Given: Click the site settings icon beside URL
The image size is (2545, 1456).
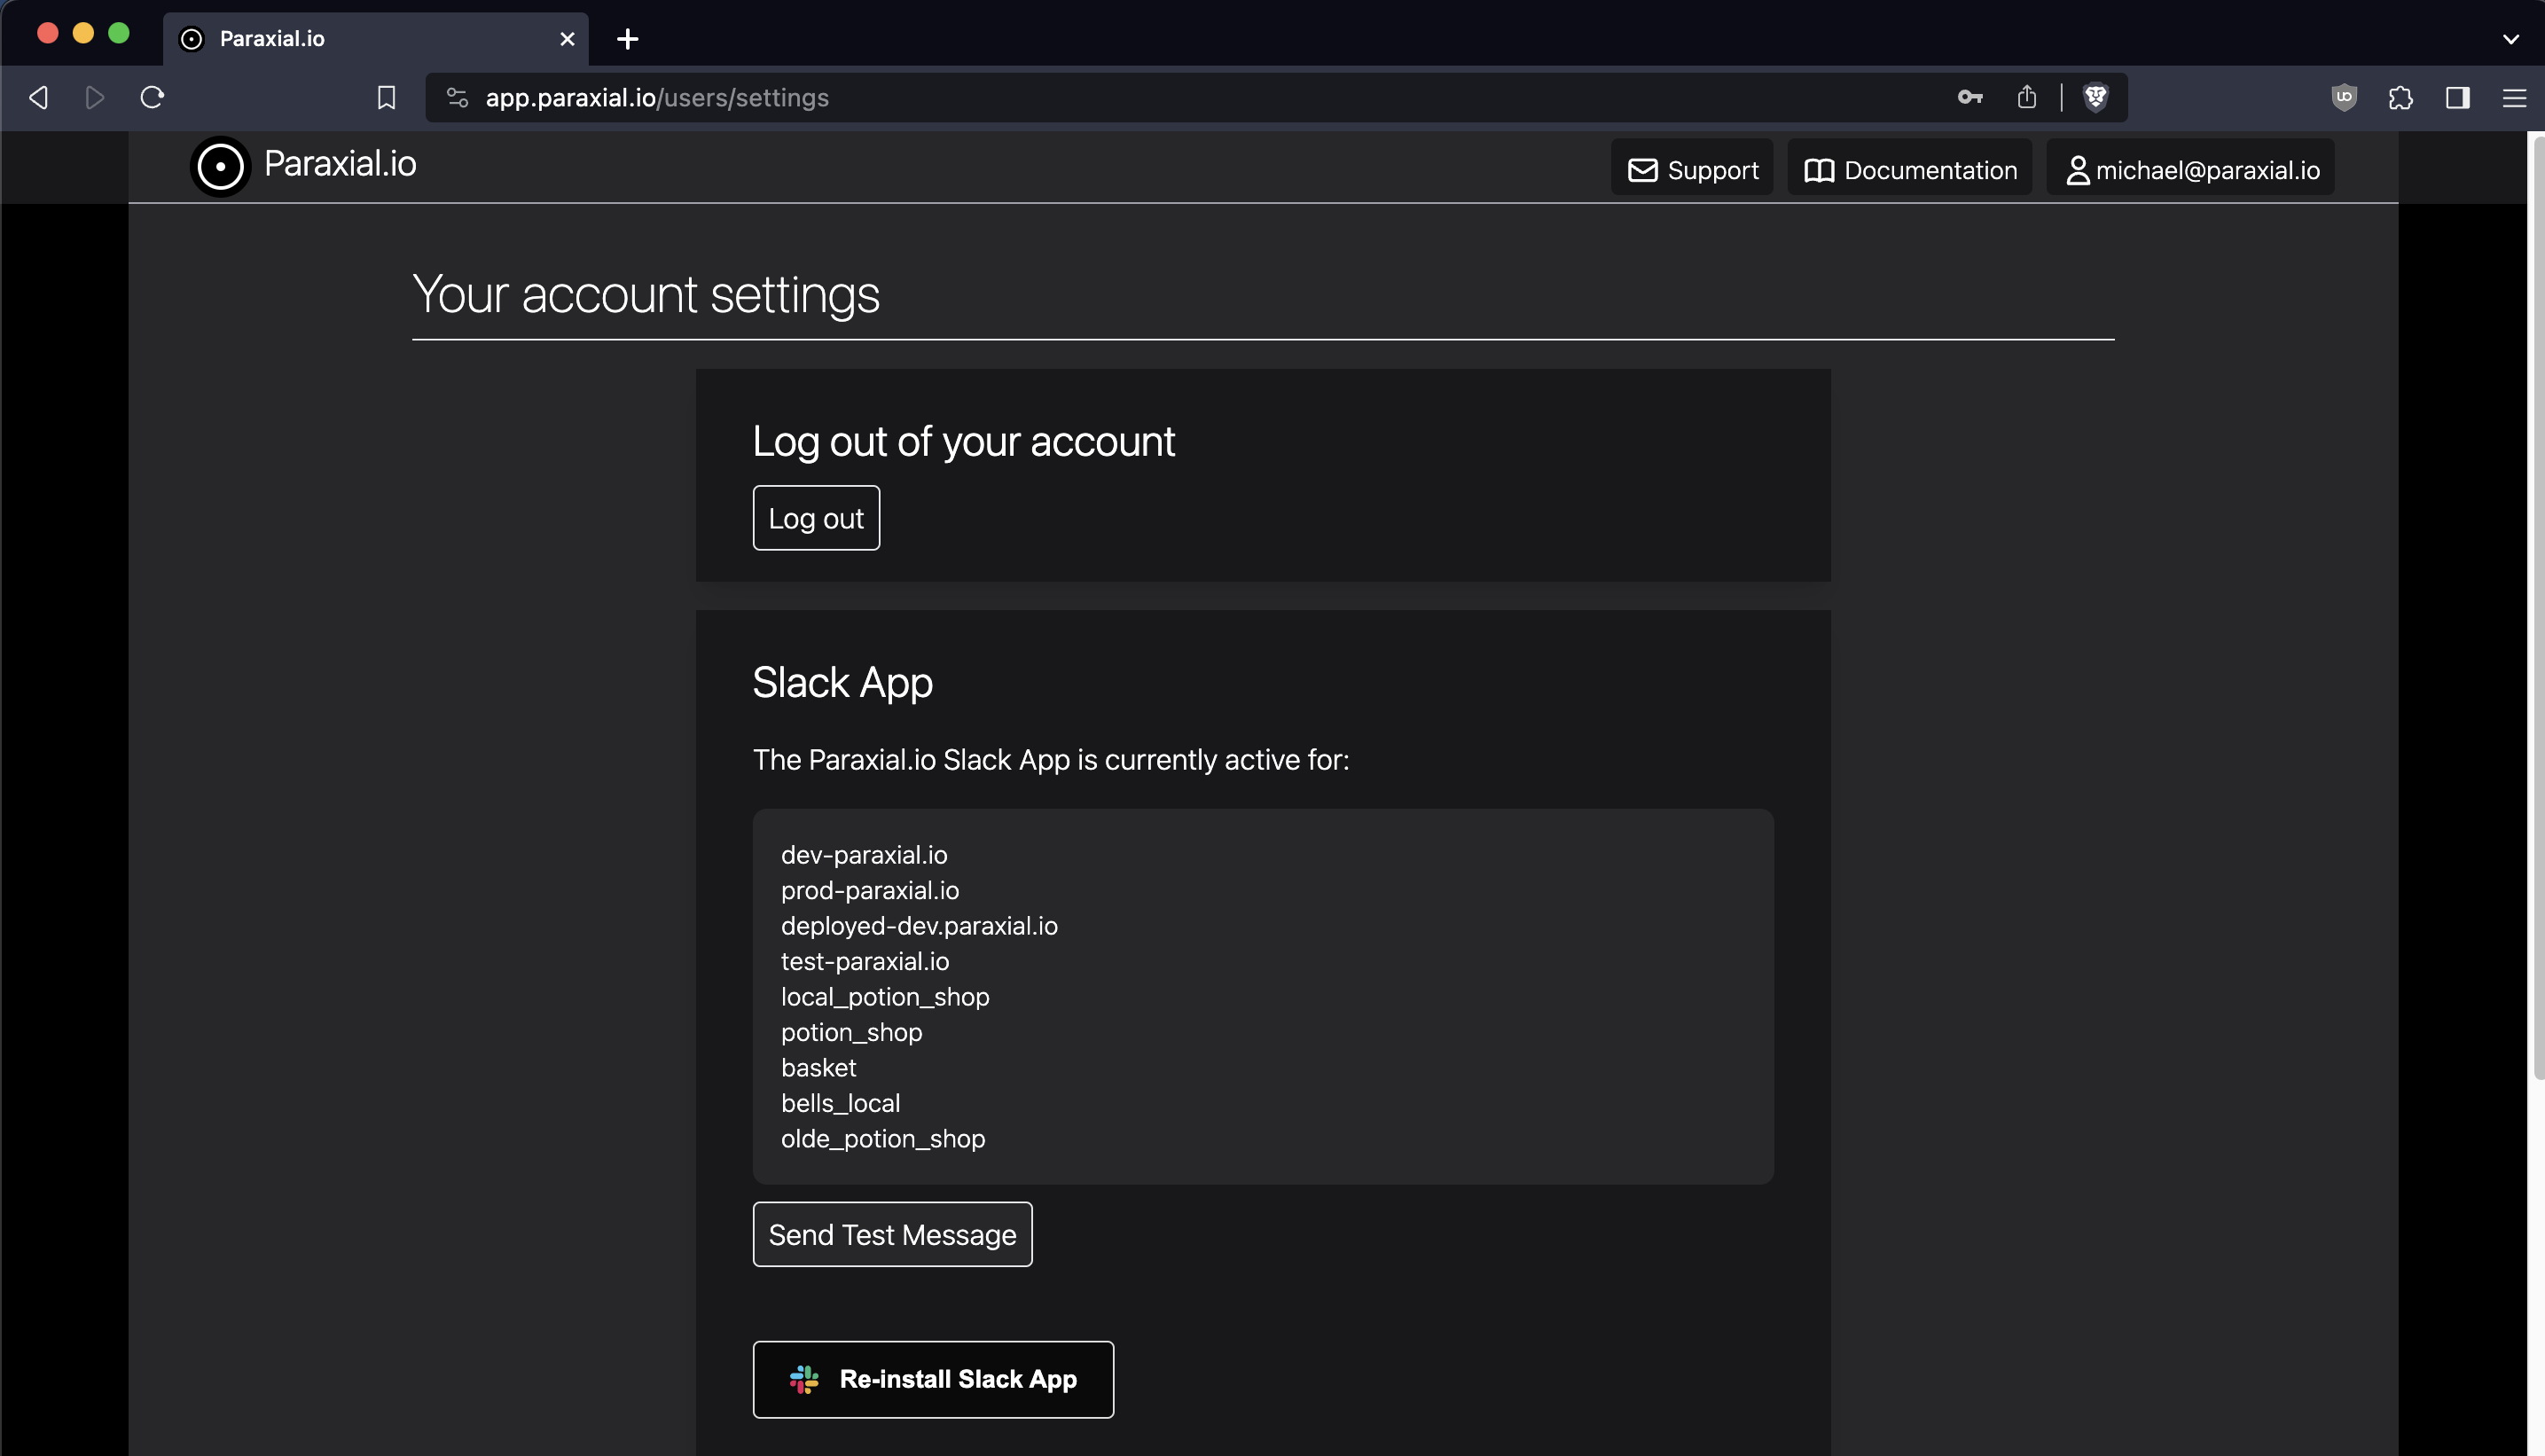Looking at the screenshot, I should 457,97.
